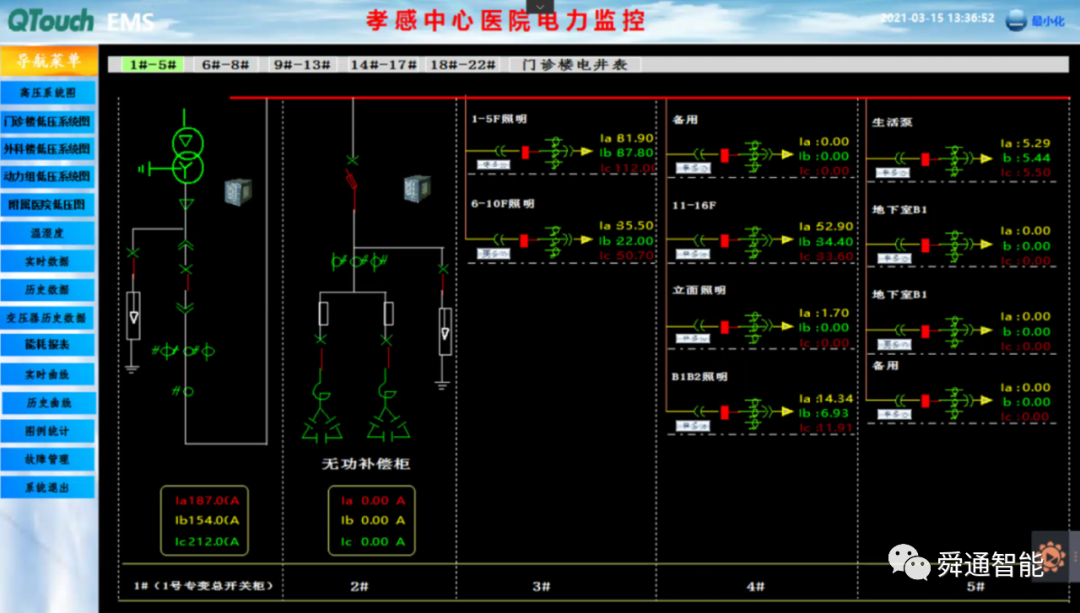Click 生活泵 red breaker
This screenshot has height=613, width=1080.
925,160
